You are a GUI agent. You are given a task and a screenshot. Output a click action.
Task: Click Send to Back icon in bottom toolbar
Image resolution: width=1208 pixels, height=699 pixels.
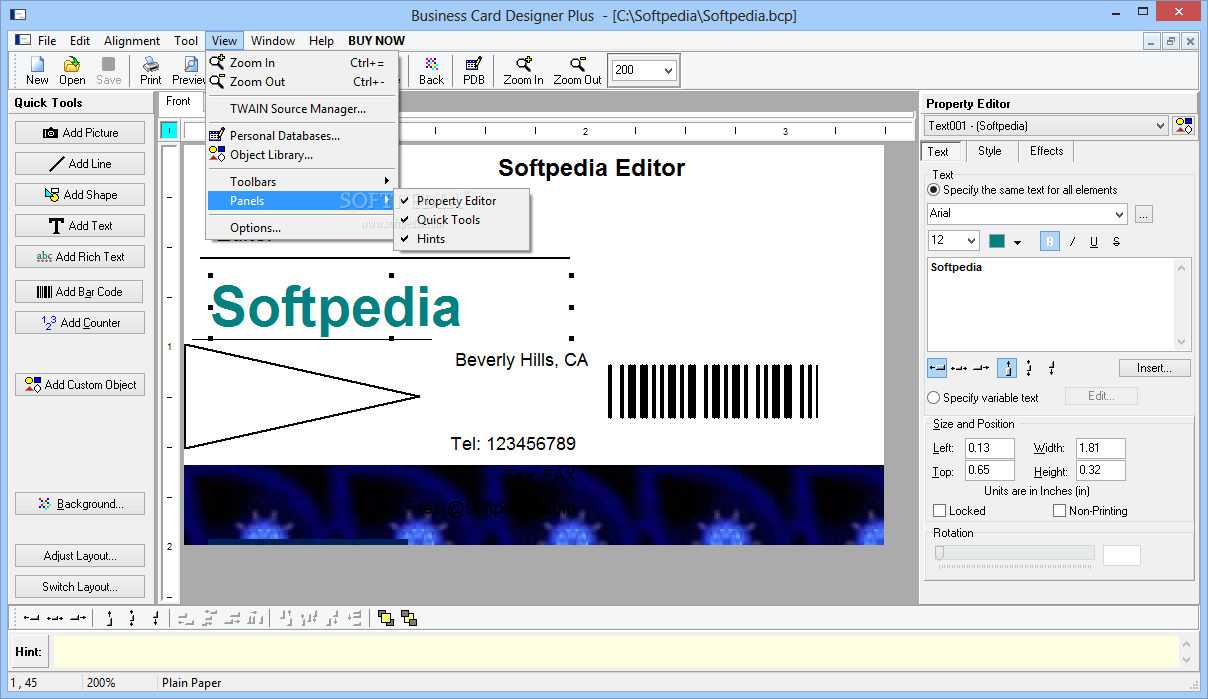(408, 618)
